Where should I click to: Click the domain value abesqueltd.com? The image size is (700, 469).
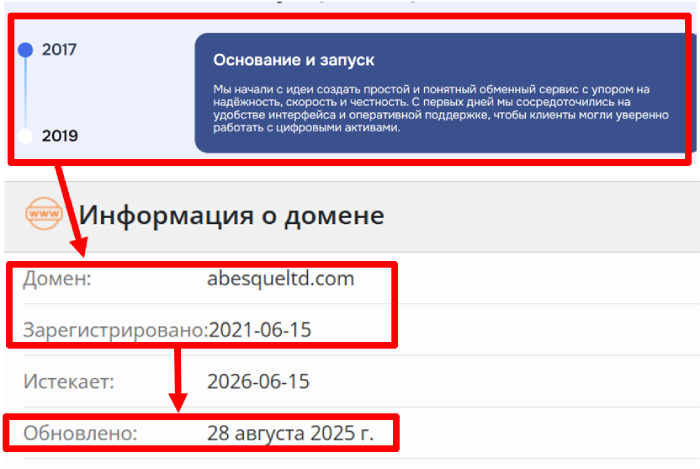[281, 279]
